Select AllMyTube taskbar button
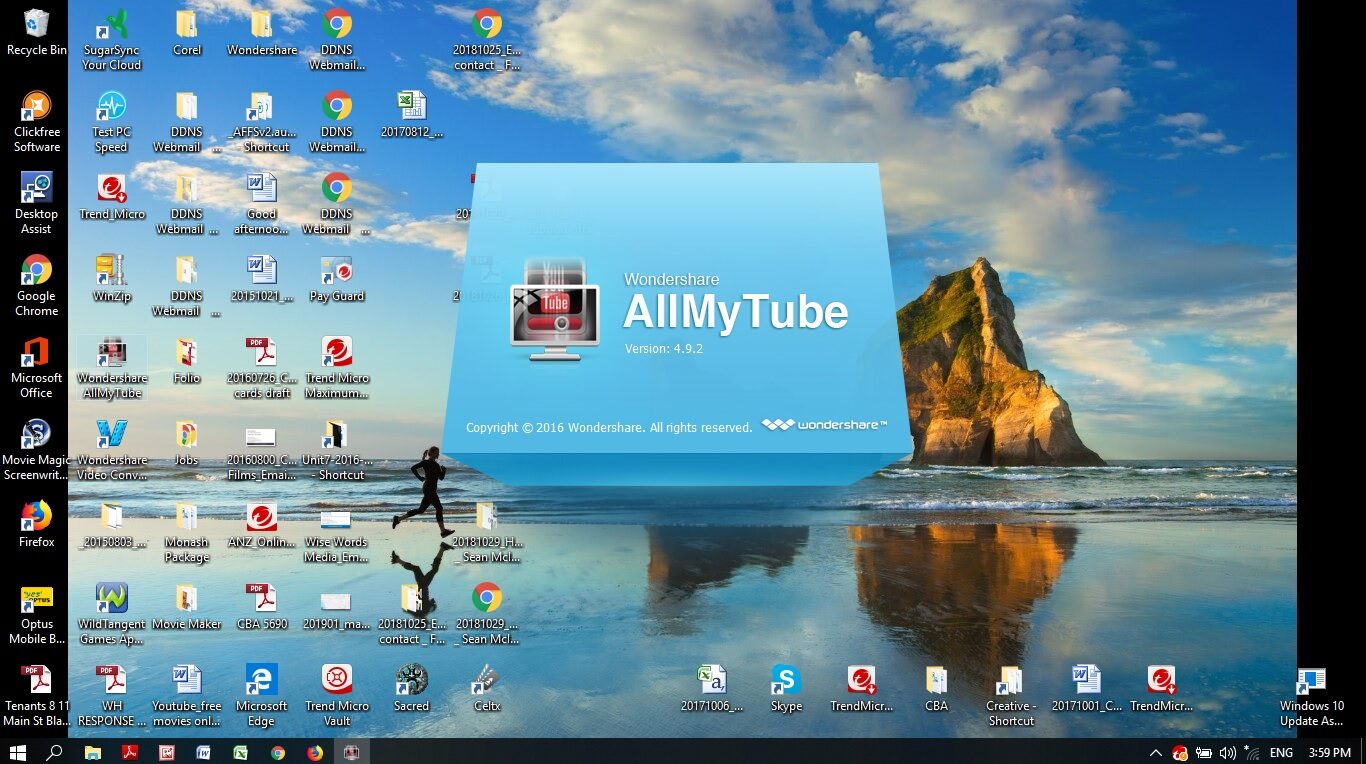Screen dimensions: 1366x764 (x=352, y=752)
